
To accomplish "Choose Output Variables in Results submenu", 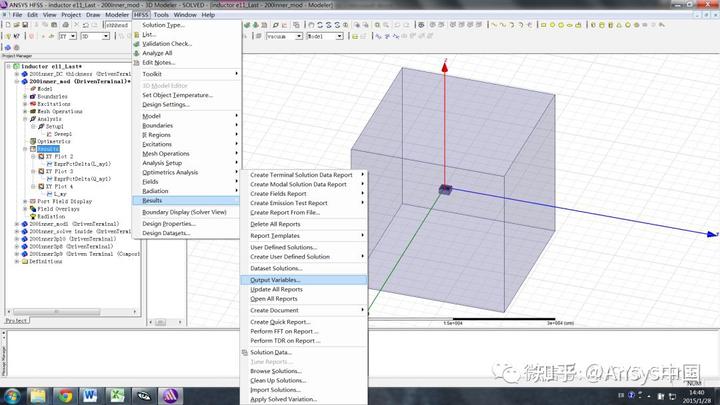I will tap(304, 280).
